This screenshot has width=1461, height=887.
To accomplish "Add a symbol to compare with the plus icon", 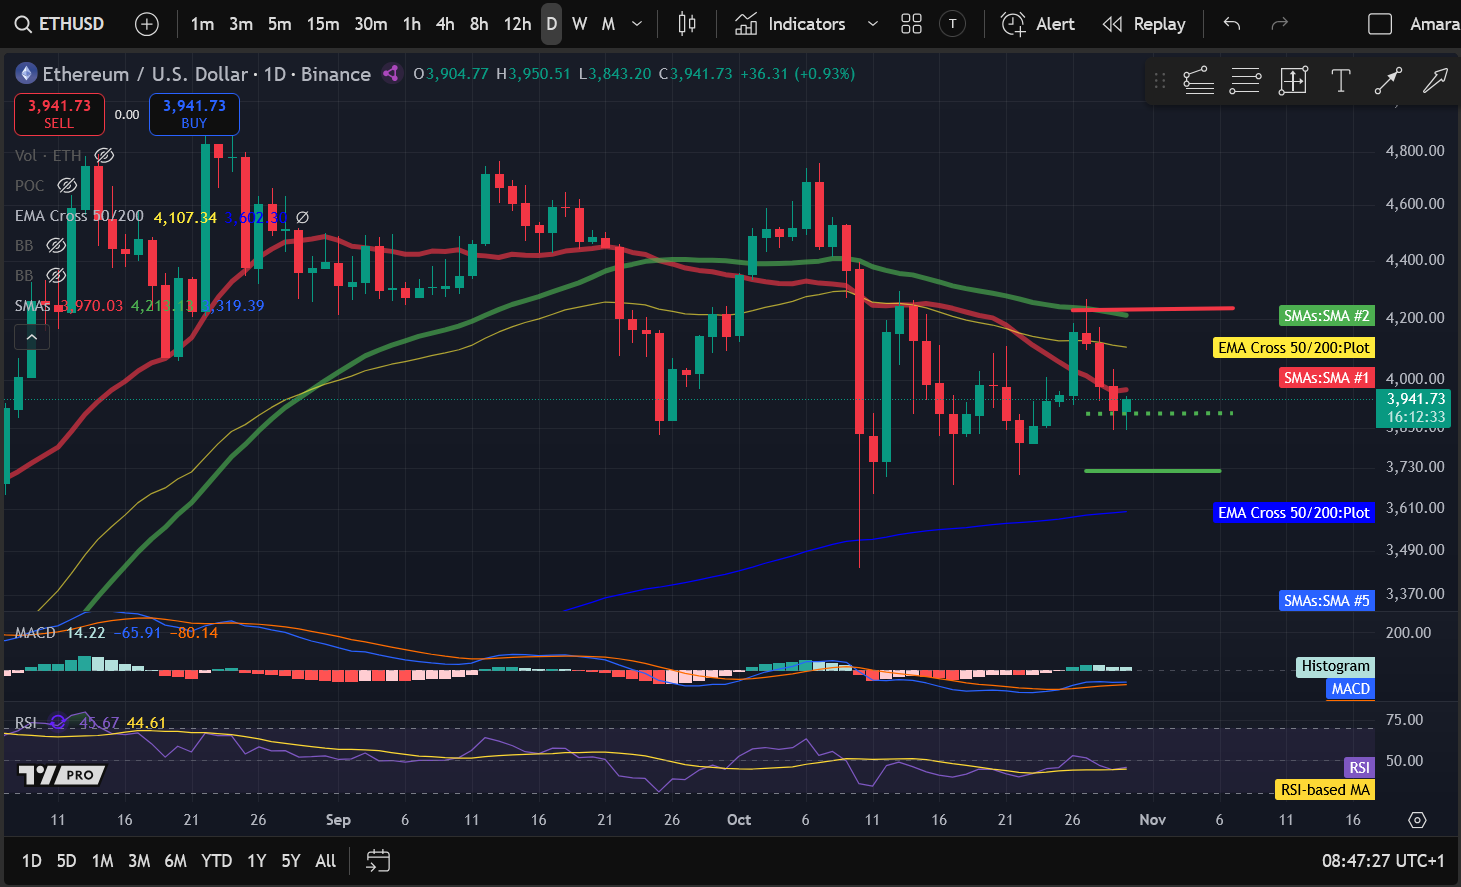I will [x=147, y=24].
